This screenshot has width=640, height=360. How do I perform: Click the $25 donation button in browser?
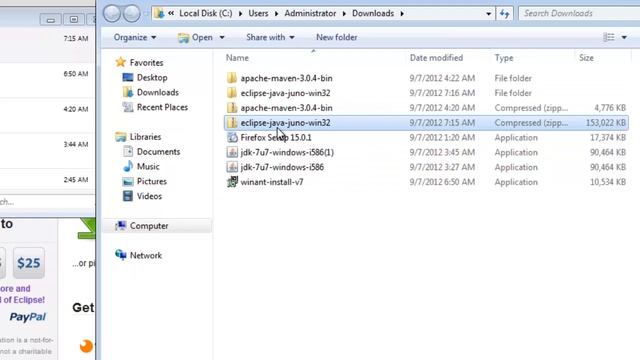29,263
